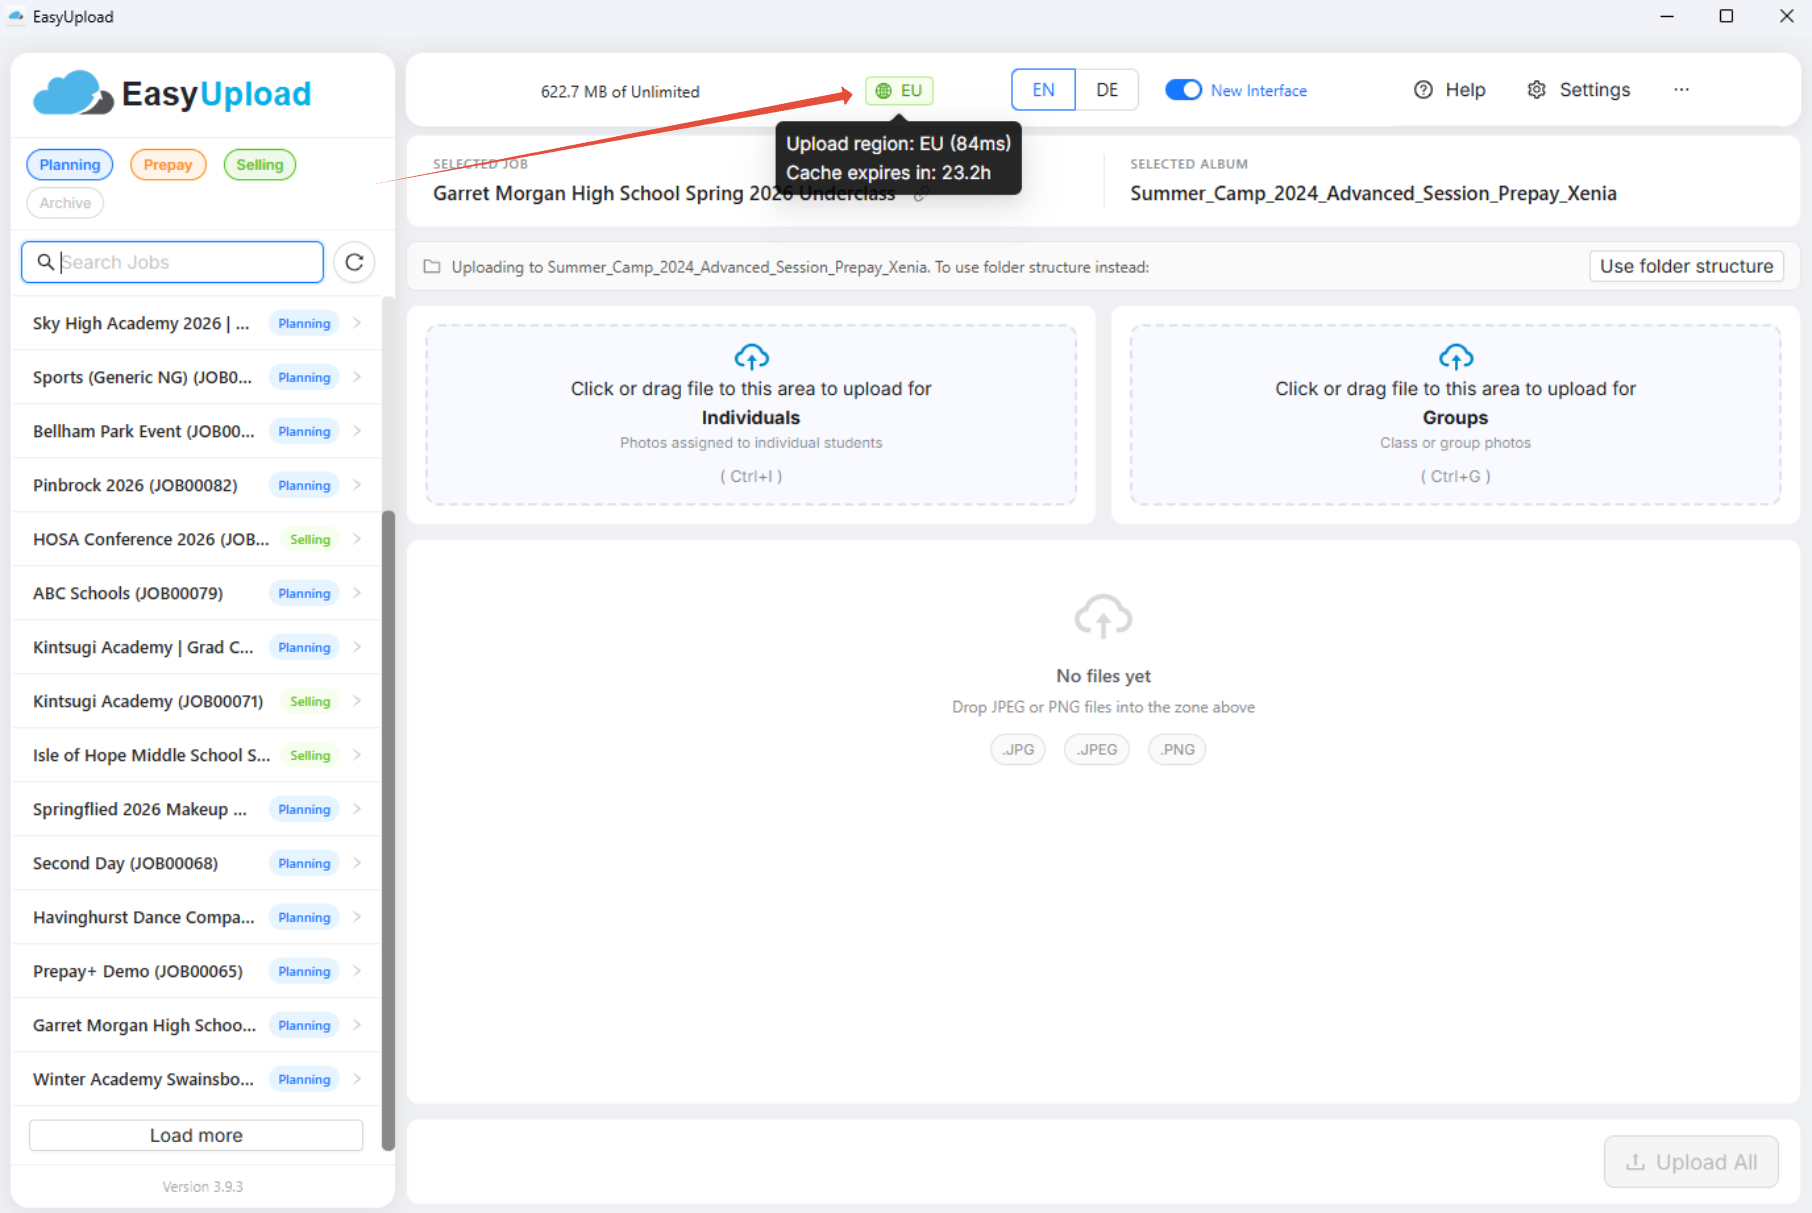Expand the Pinbrock 2026 job chevron
Screen dimensions: 1812x1213
click(357, 485)
